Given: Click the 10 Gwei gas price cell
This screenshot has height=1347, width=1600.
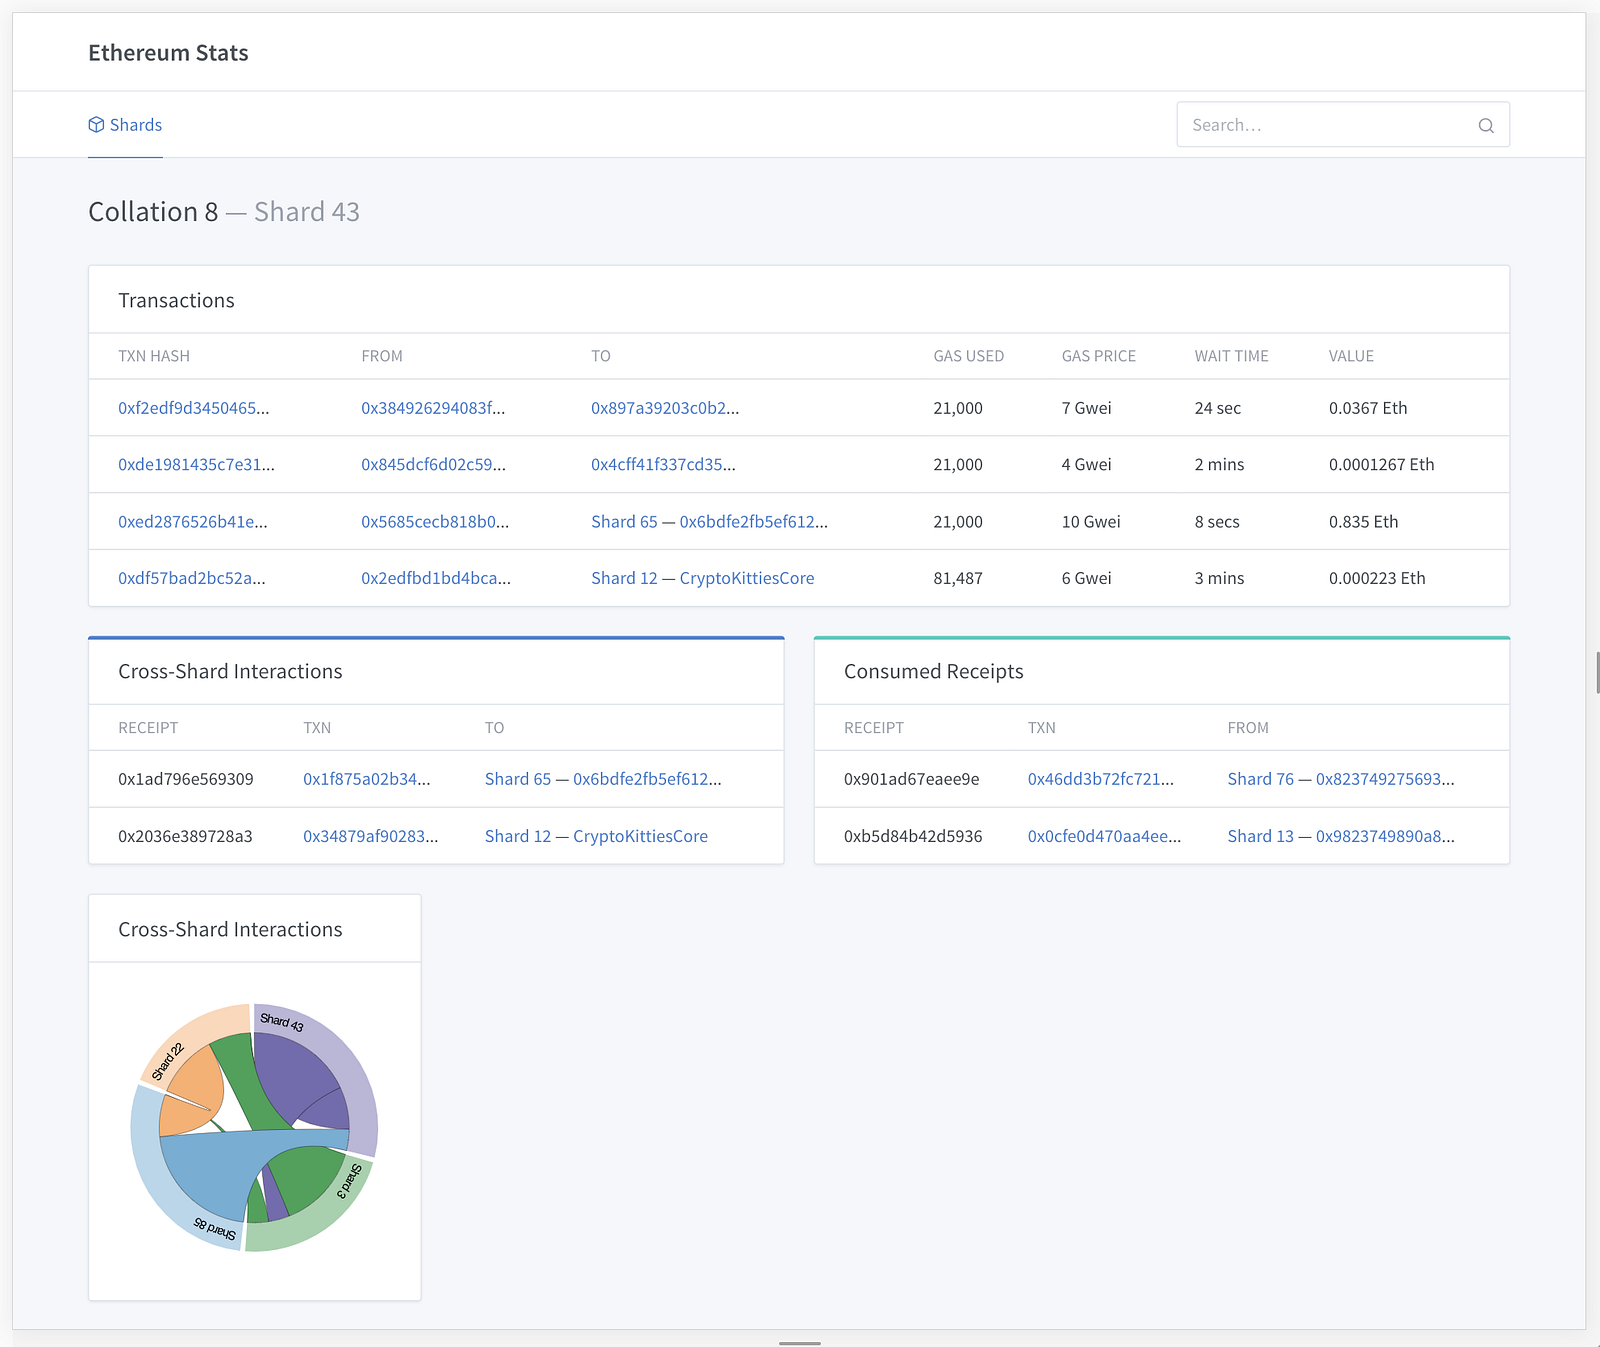Looking at the screenshot, I should coord(1091,522).
